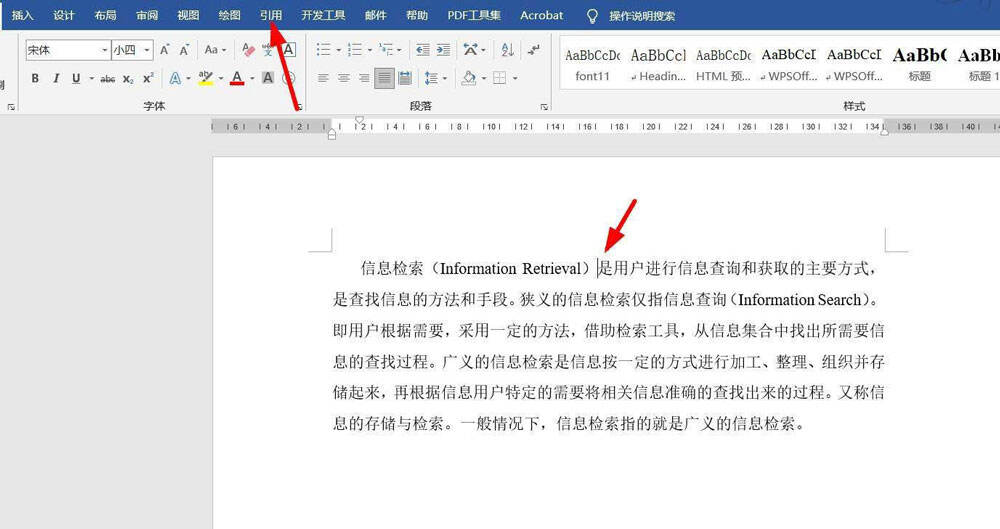Click the borders grid icon

pyautogui.click(x=499, y=78)
